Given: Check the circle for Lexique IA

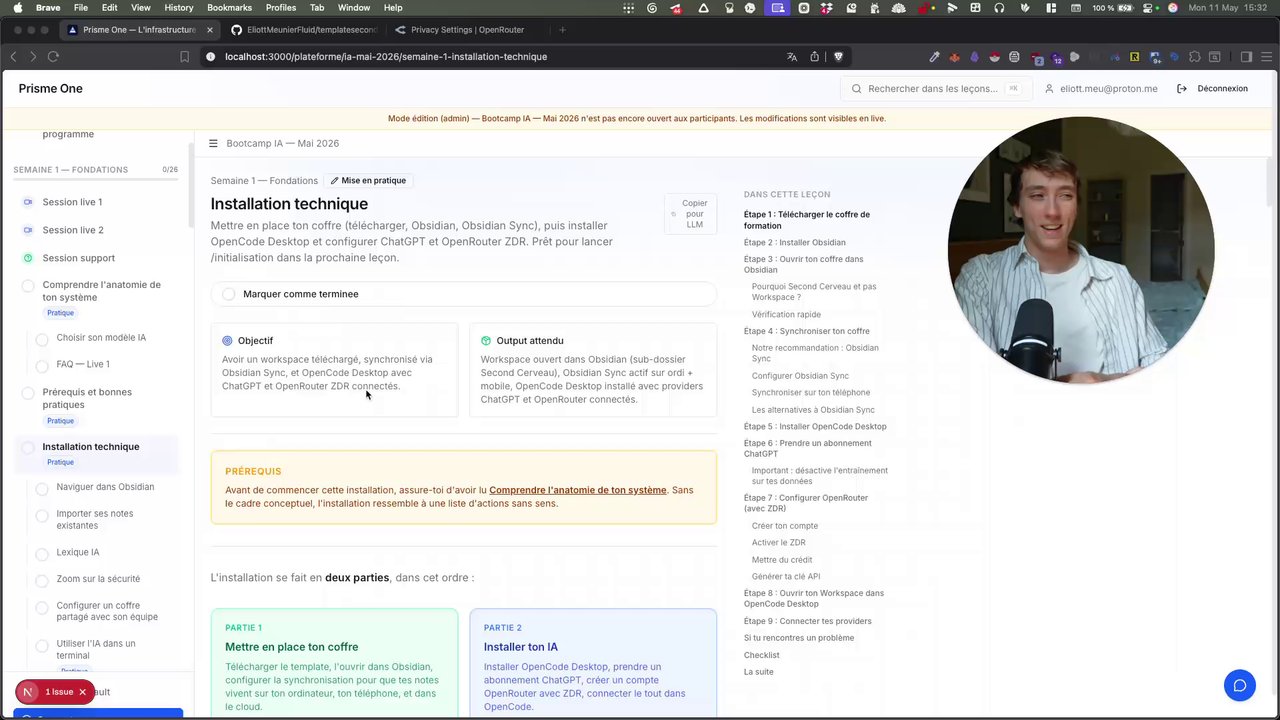Looking at the screenshot, I should point(42,554).
